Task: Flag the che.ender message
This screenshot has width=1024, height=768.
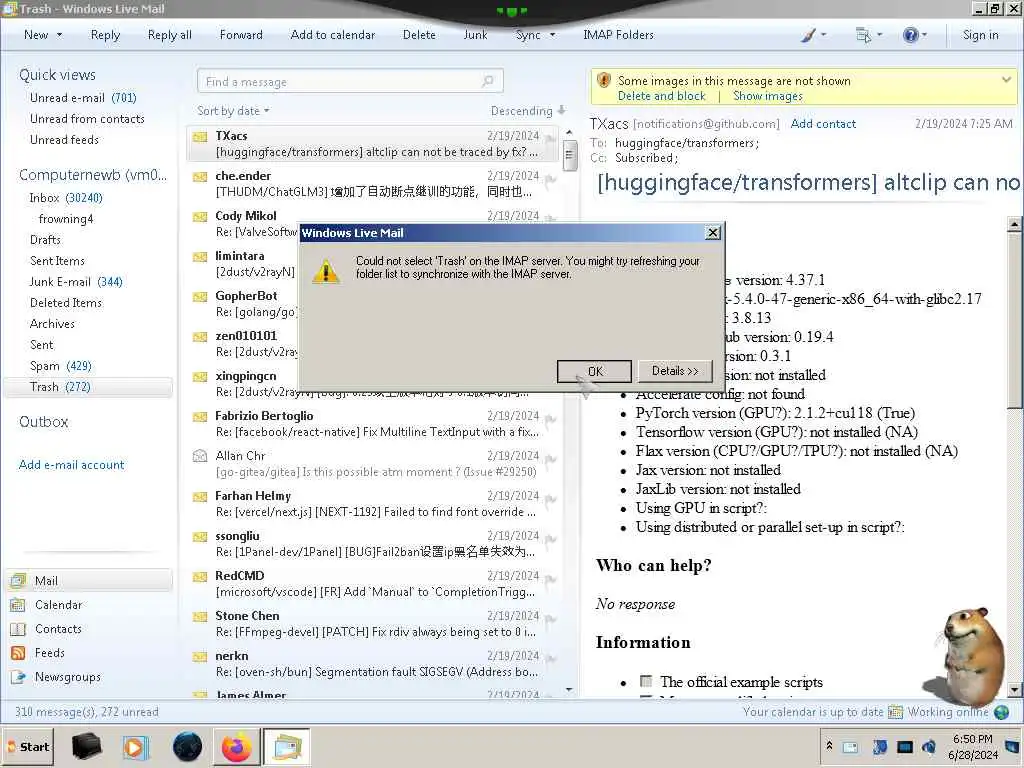Action: point(549,179)
